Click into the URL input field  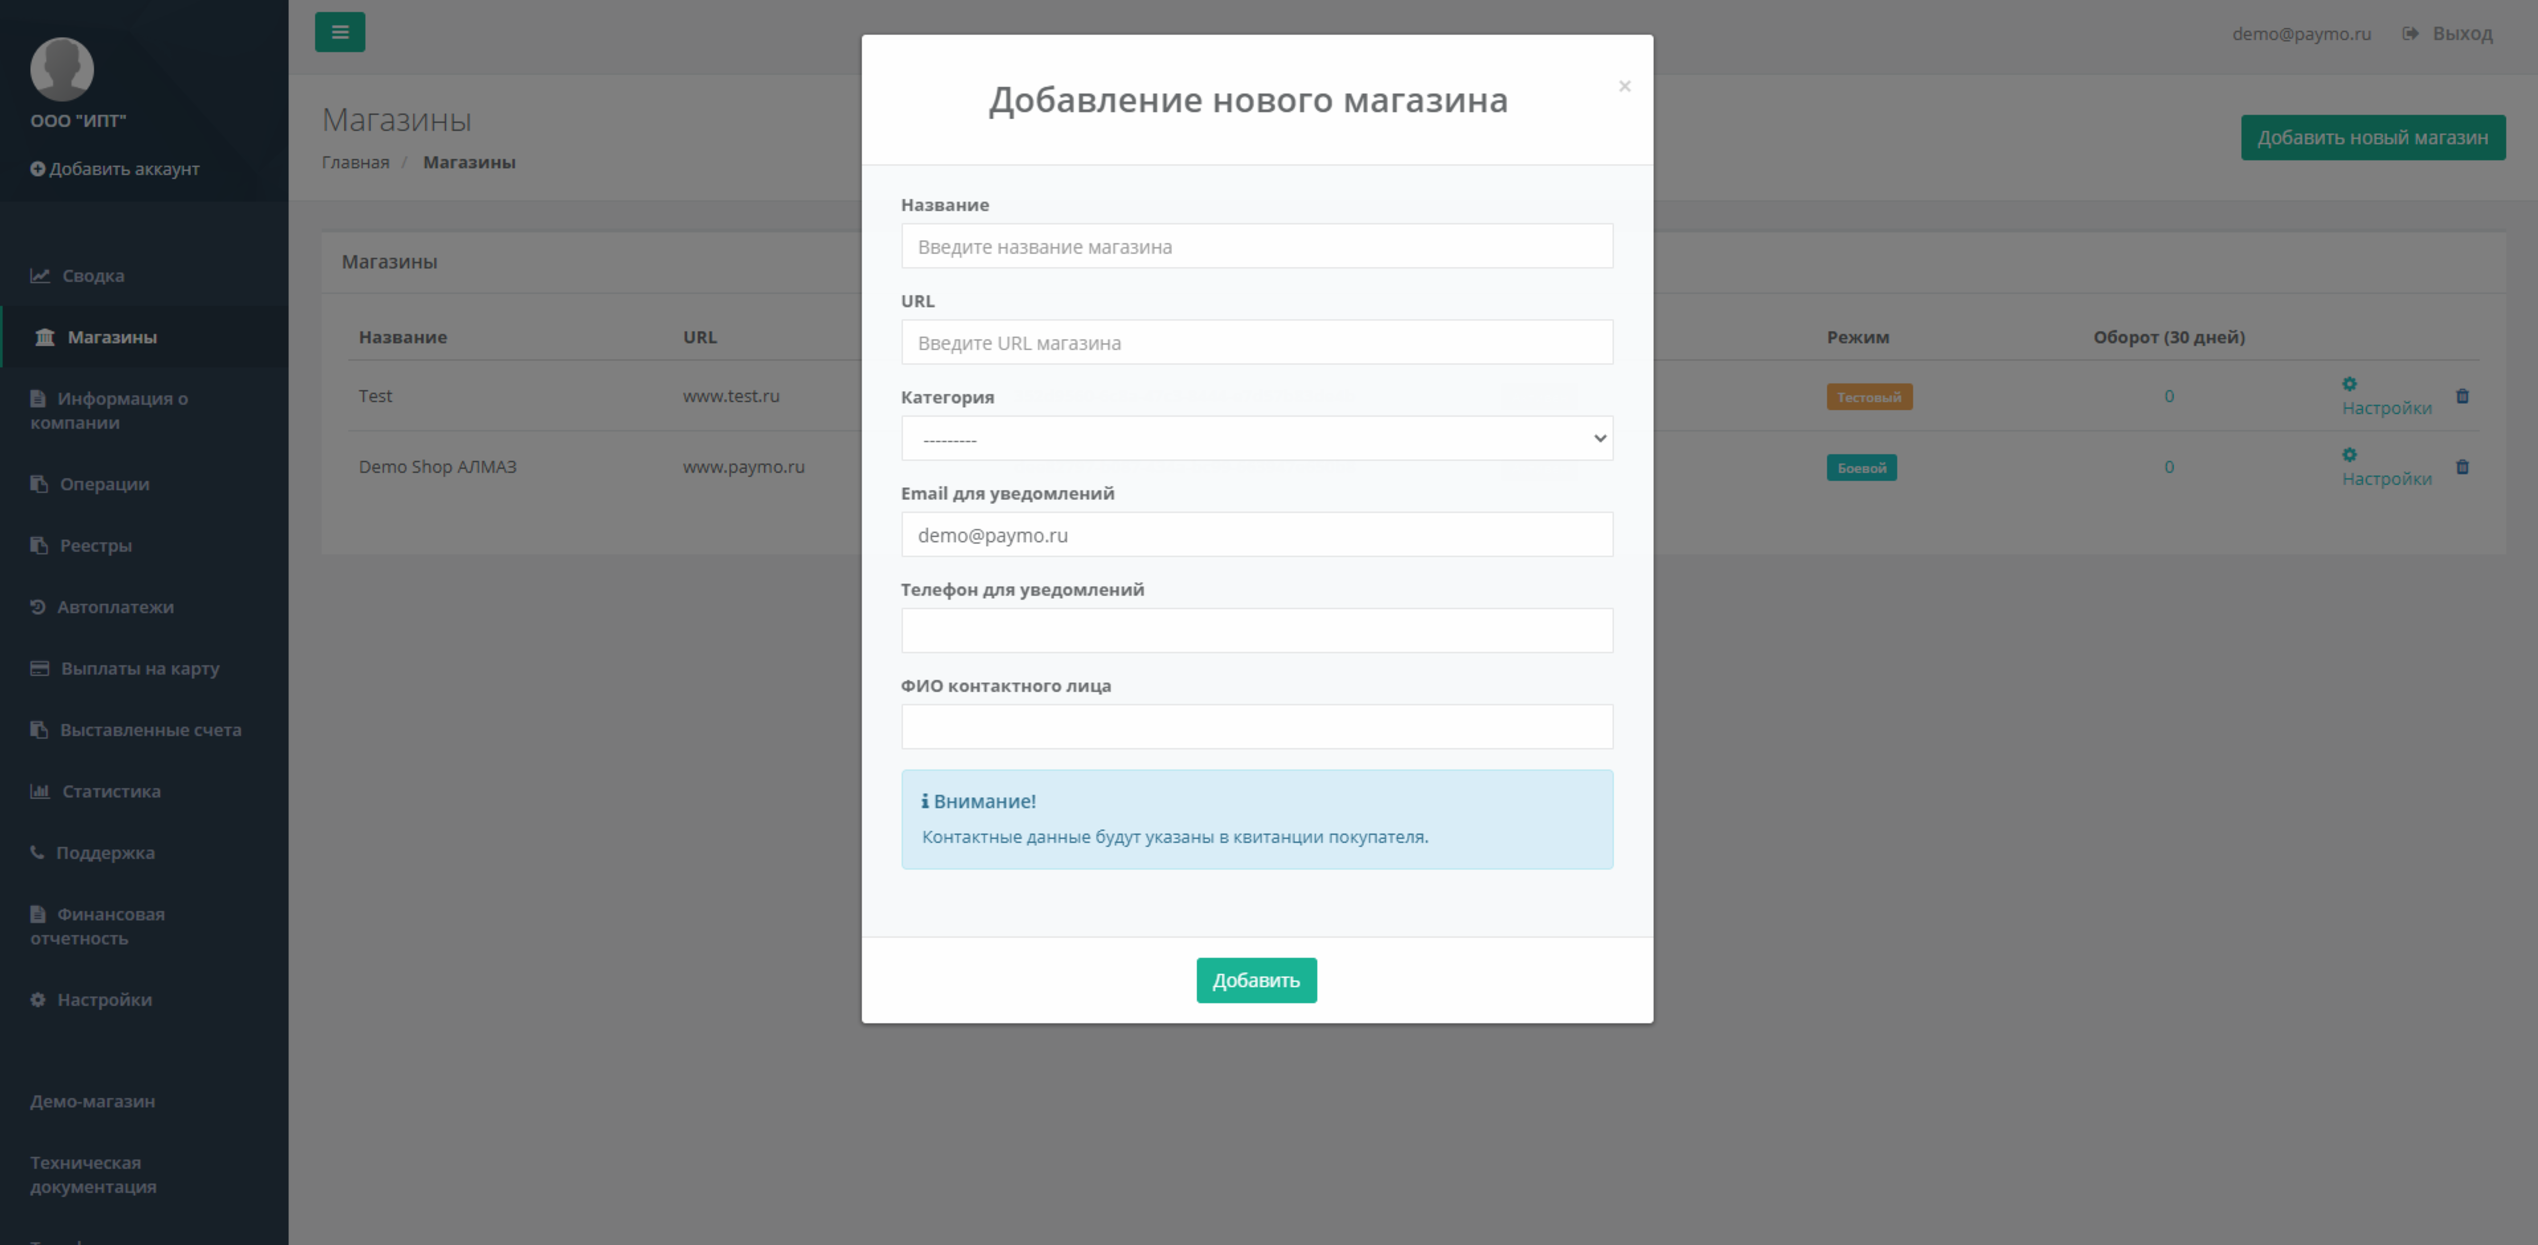pyautogui.click(x=1256, y=343)
